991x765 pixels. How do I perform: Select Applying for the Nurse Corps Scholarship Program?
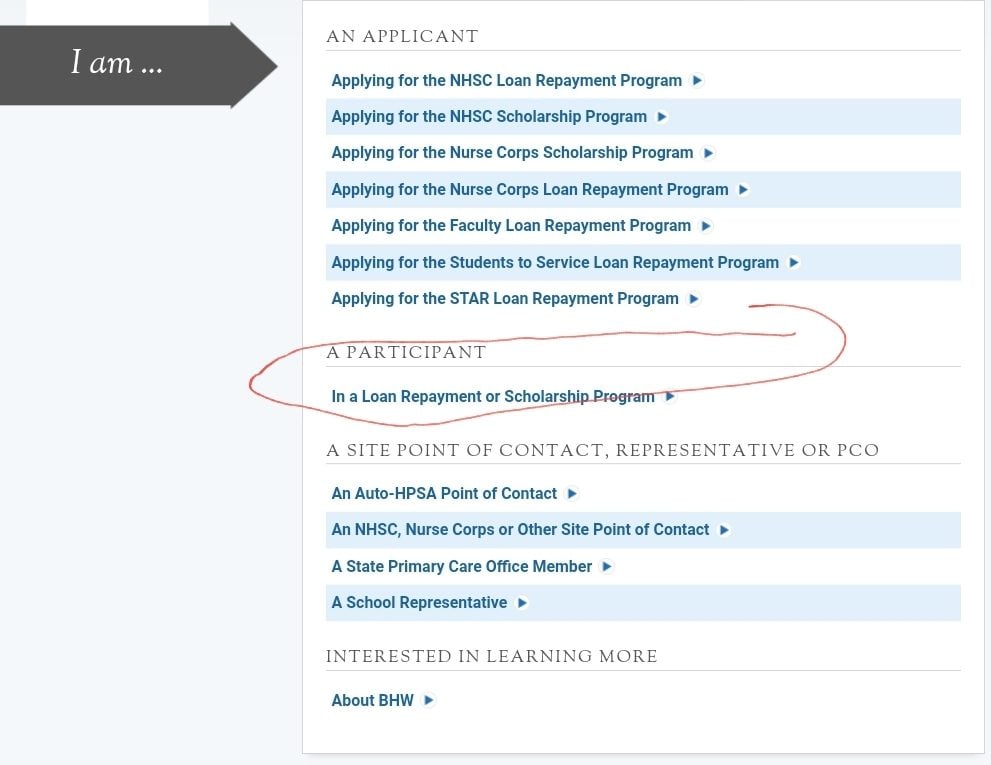coord(512,153)
